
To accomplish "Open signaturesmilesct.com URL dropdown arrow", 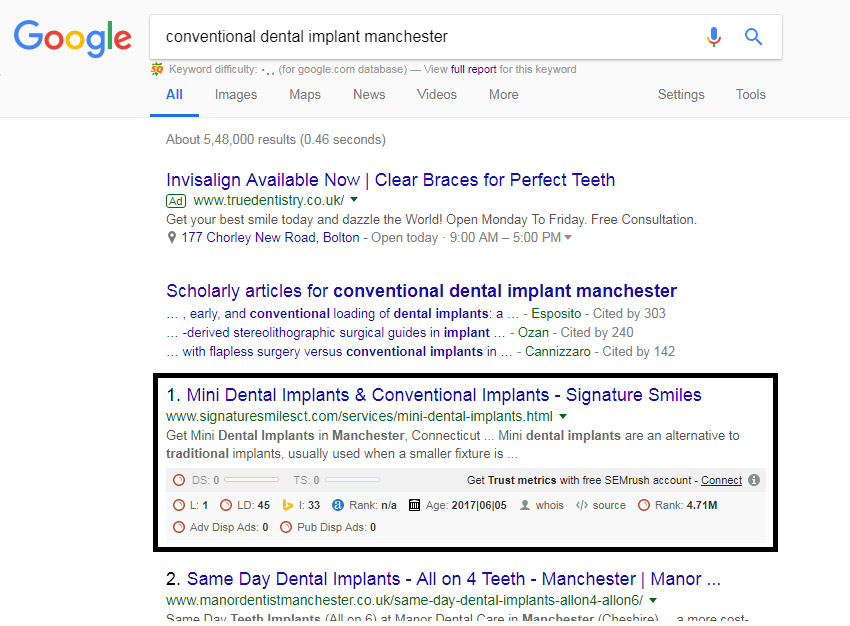I will tap(563, 416).
